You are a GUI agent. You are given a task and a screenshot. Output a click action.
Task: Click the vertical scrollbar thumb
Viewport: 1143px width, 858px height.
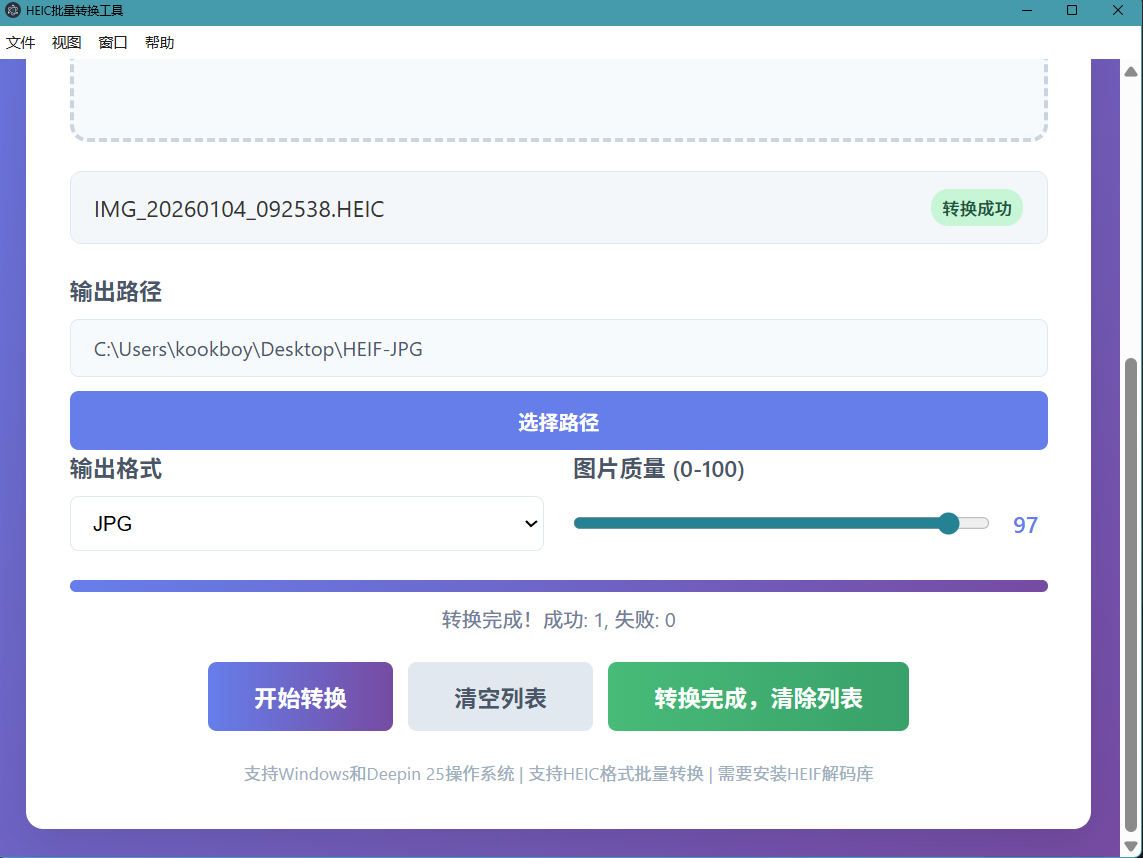tap(1131, 594)
